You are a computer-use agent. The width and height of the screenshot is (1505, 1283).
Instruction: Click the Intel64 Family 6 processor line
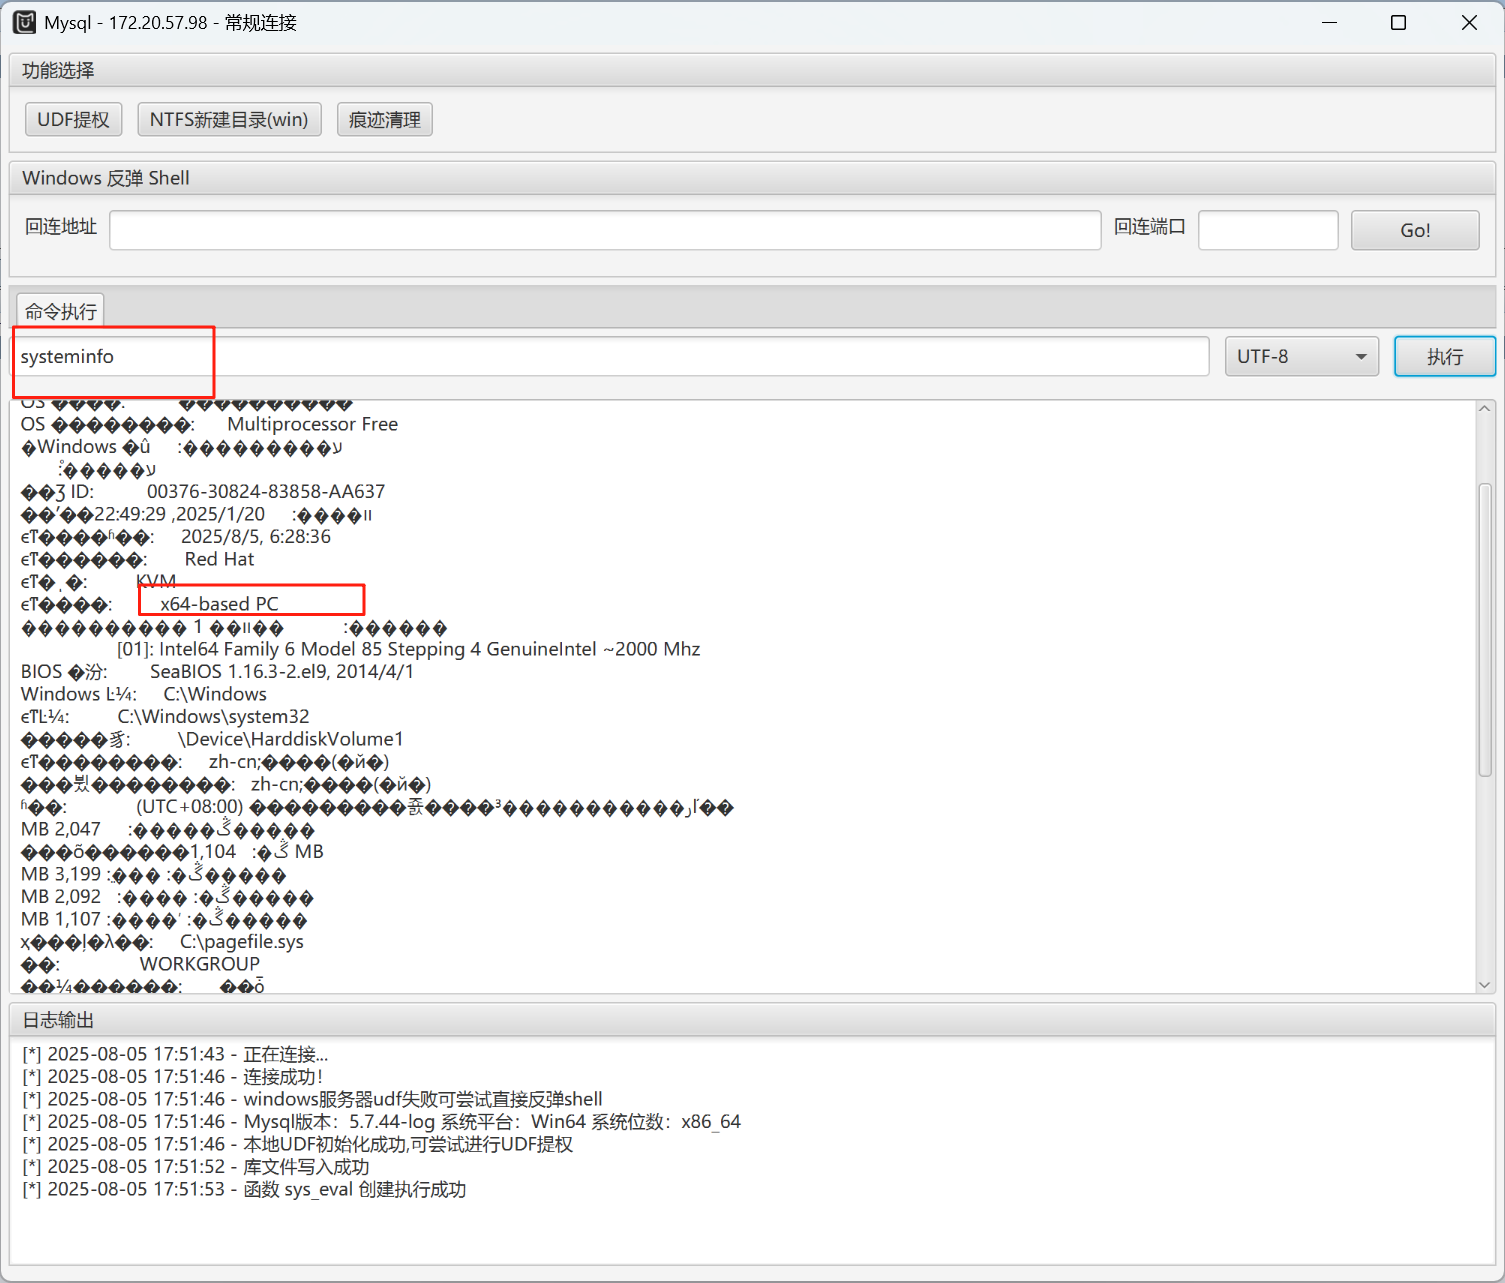[x=408, y=649]
